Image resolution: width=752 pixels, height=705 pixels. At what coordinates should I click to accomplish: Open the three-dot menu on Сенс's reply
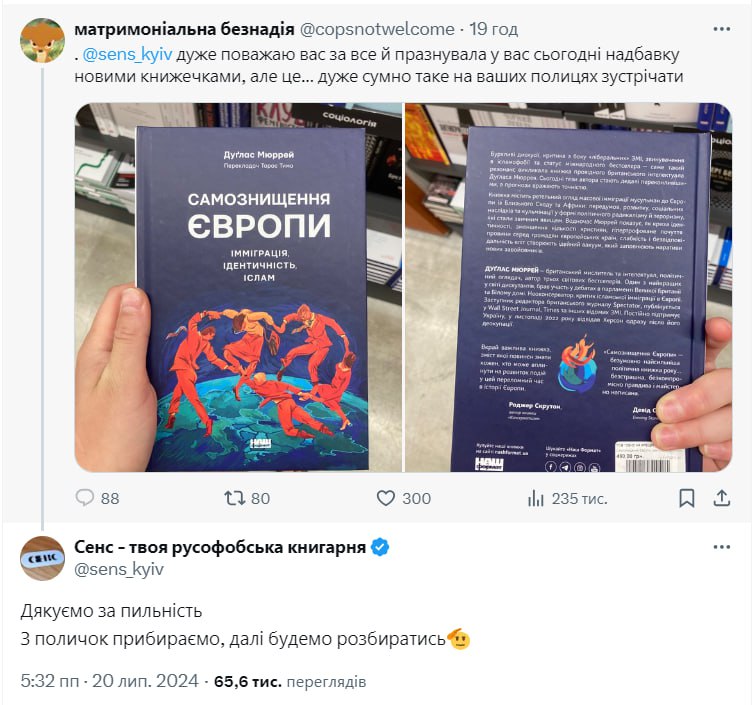coord(721,547)
